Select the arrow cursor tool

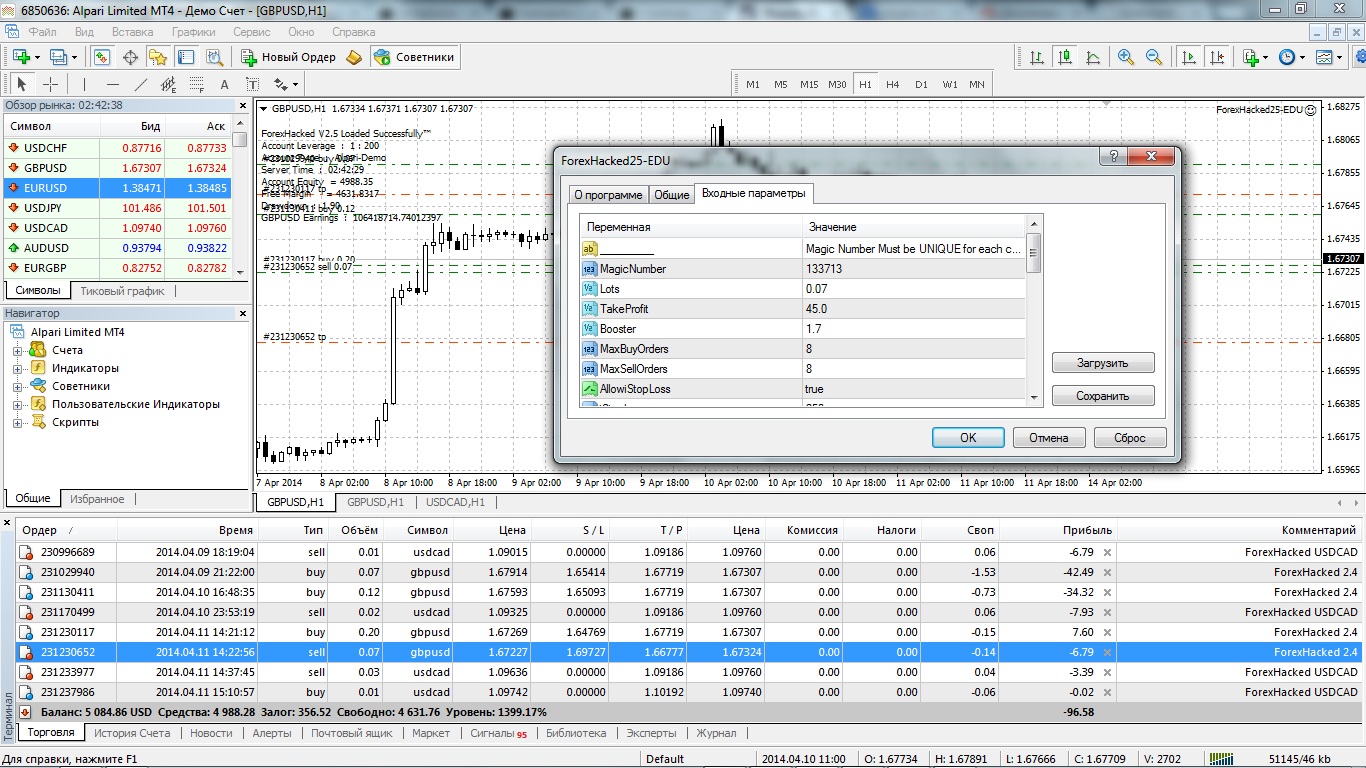[x=22, y=85]
